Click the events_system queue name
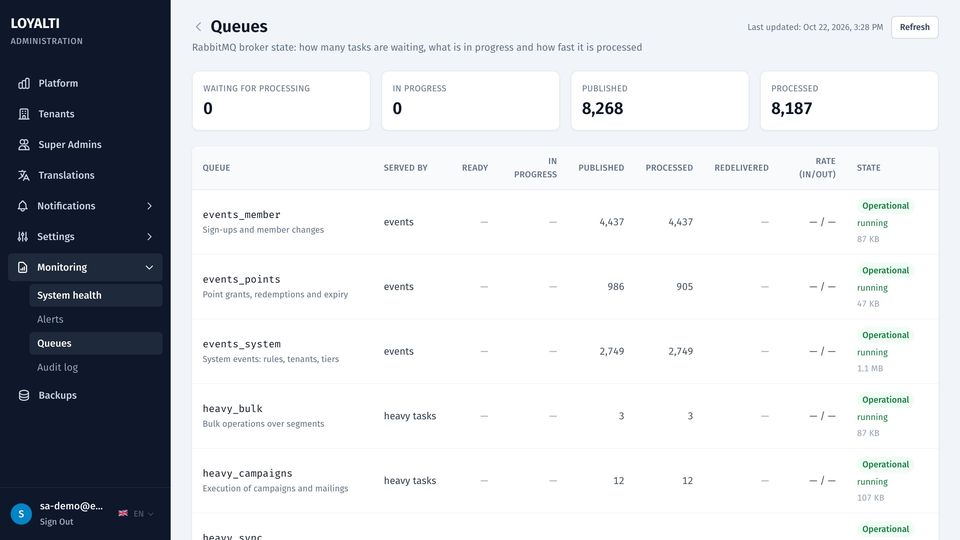 pos(241,344)
